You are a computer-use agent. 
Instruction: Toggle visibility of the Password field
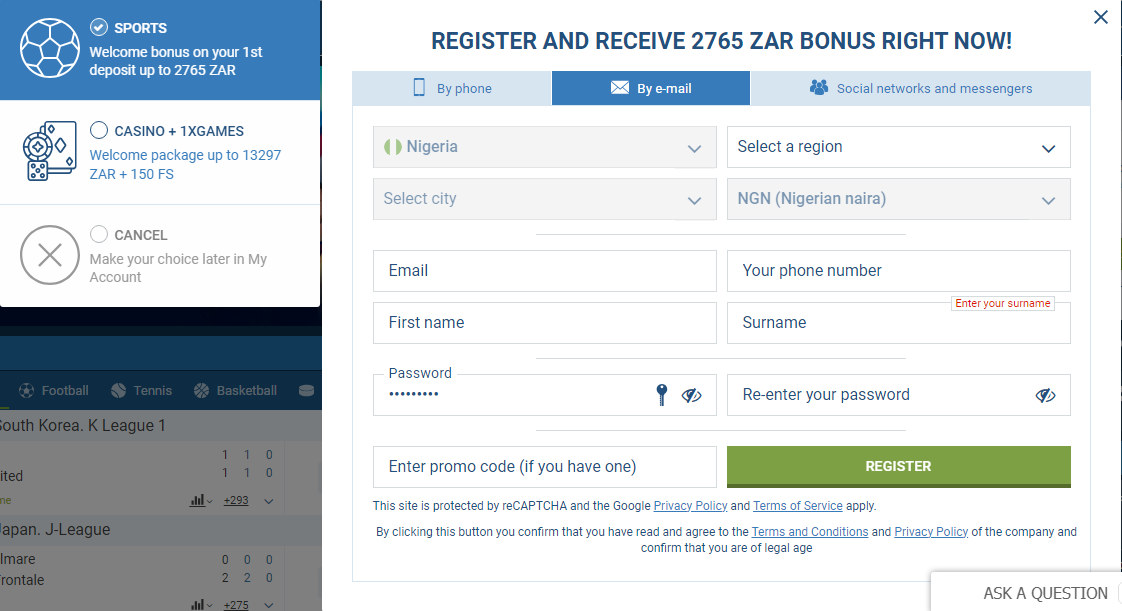pyautogui.click(x=691, y=395)
